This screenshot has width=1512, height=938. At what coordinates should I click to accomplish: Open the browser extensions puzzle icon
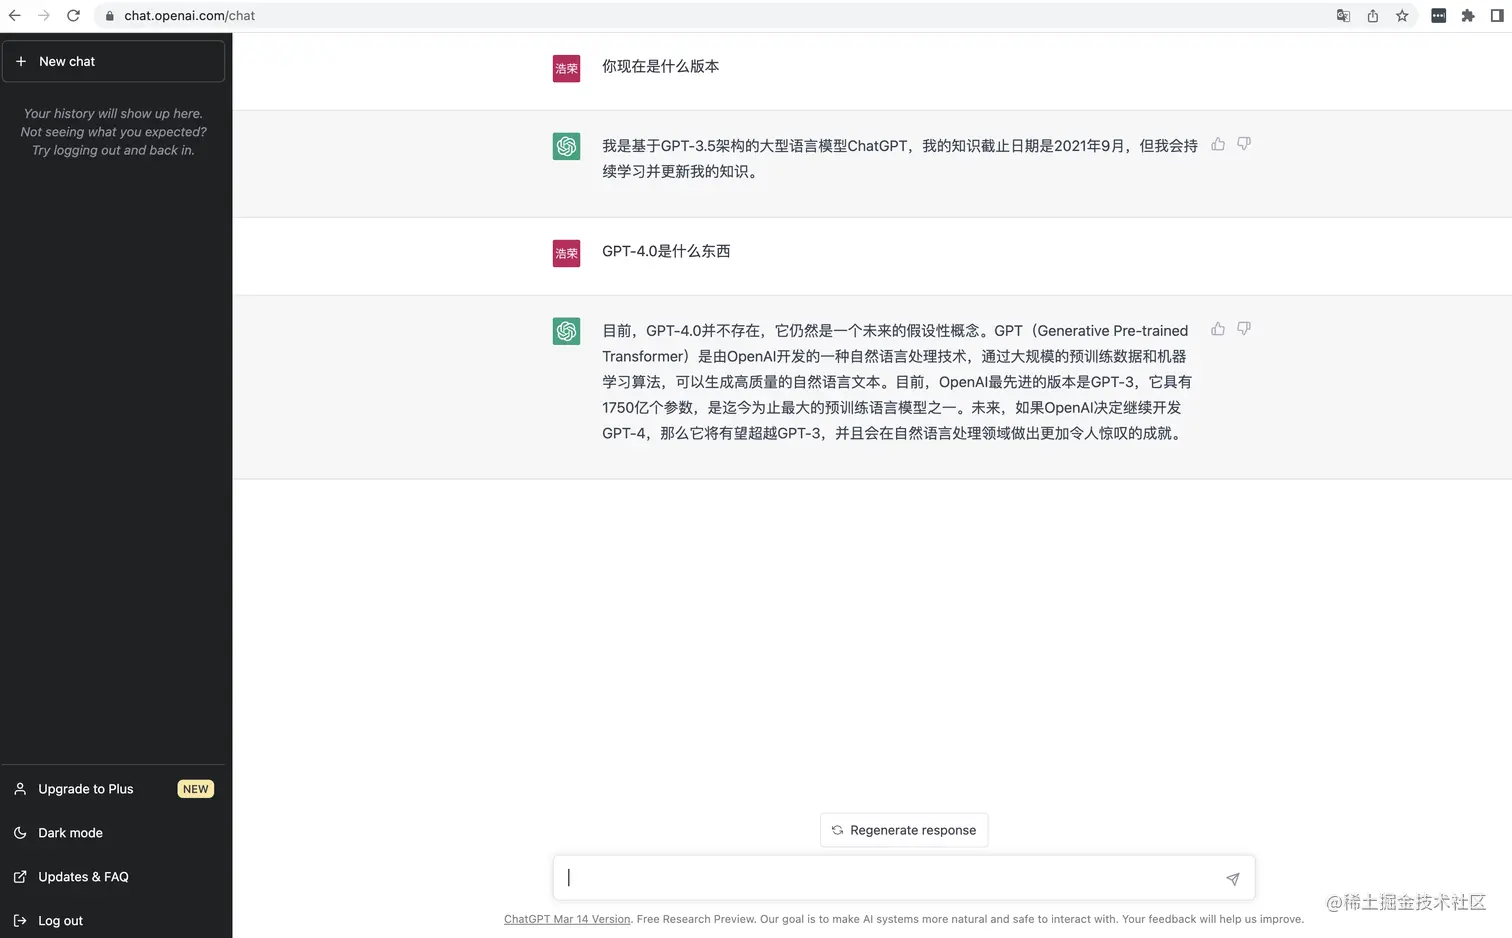1468,16
